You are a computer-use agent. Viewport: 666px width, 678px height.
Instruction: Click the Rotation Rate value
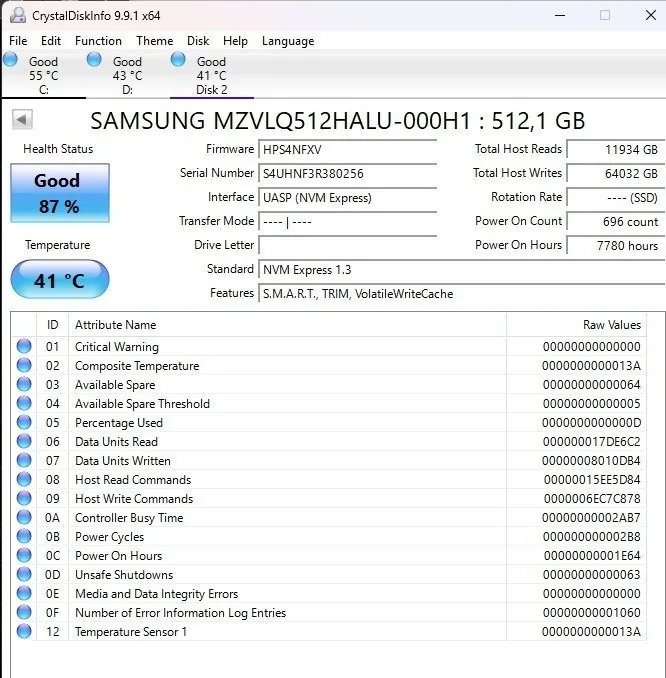click(x=615, y=198)
